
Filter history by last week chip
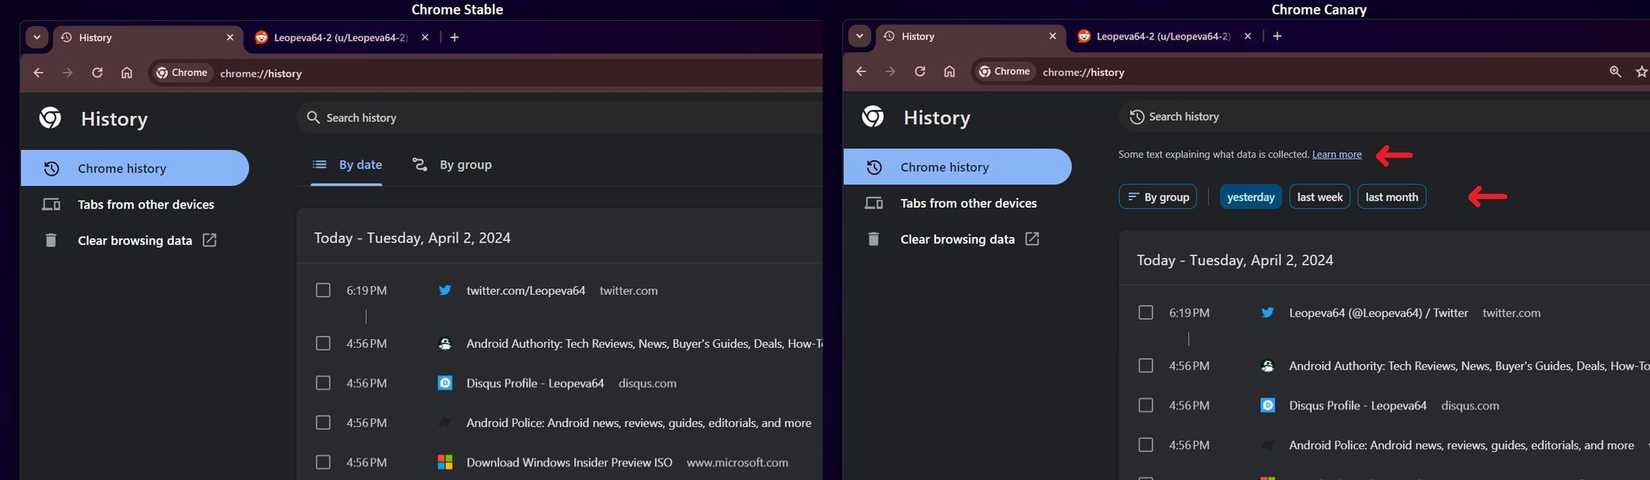tap(1320, 197)
